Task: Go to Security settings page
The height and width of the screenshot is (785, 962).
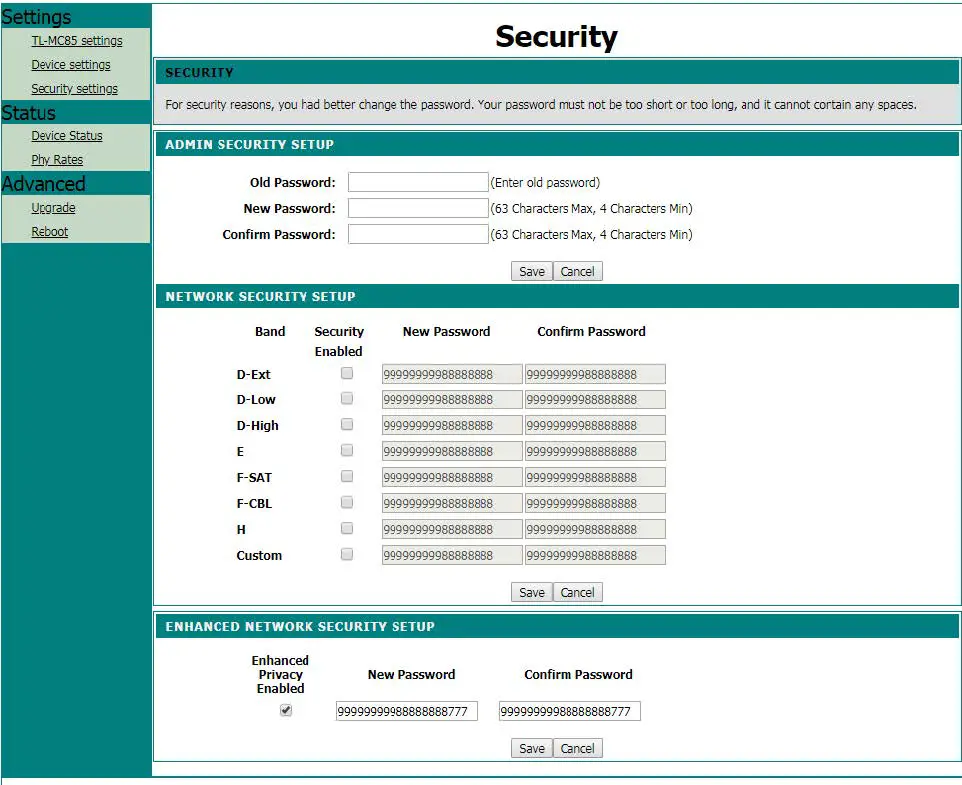Action: [74, 88]
